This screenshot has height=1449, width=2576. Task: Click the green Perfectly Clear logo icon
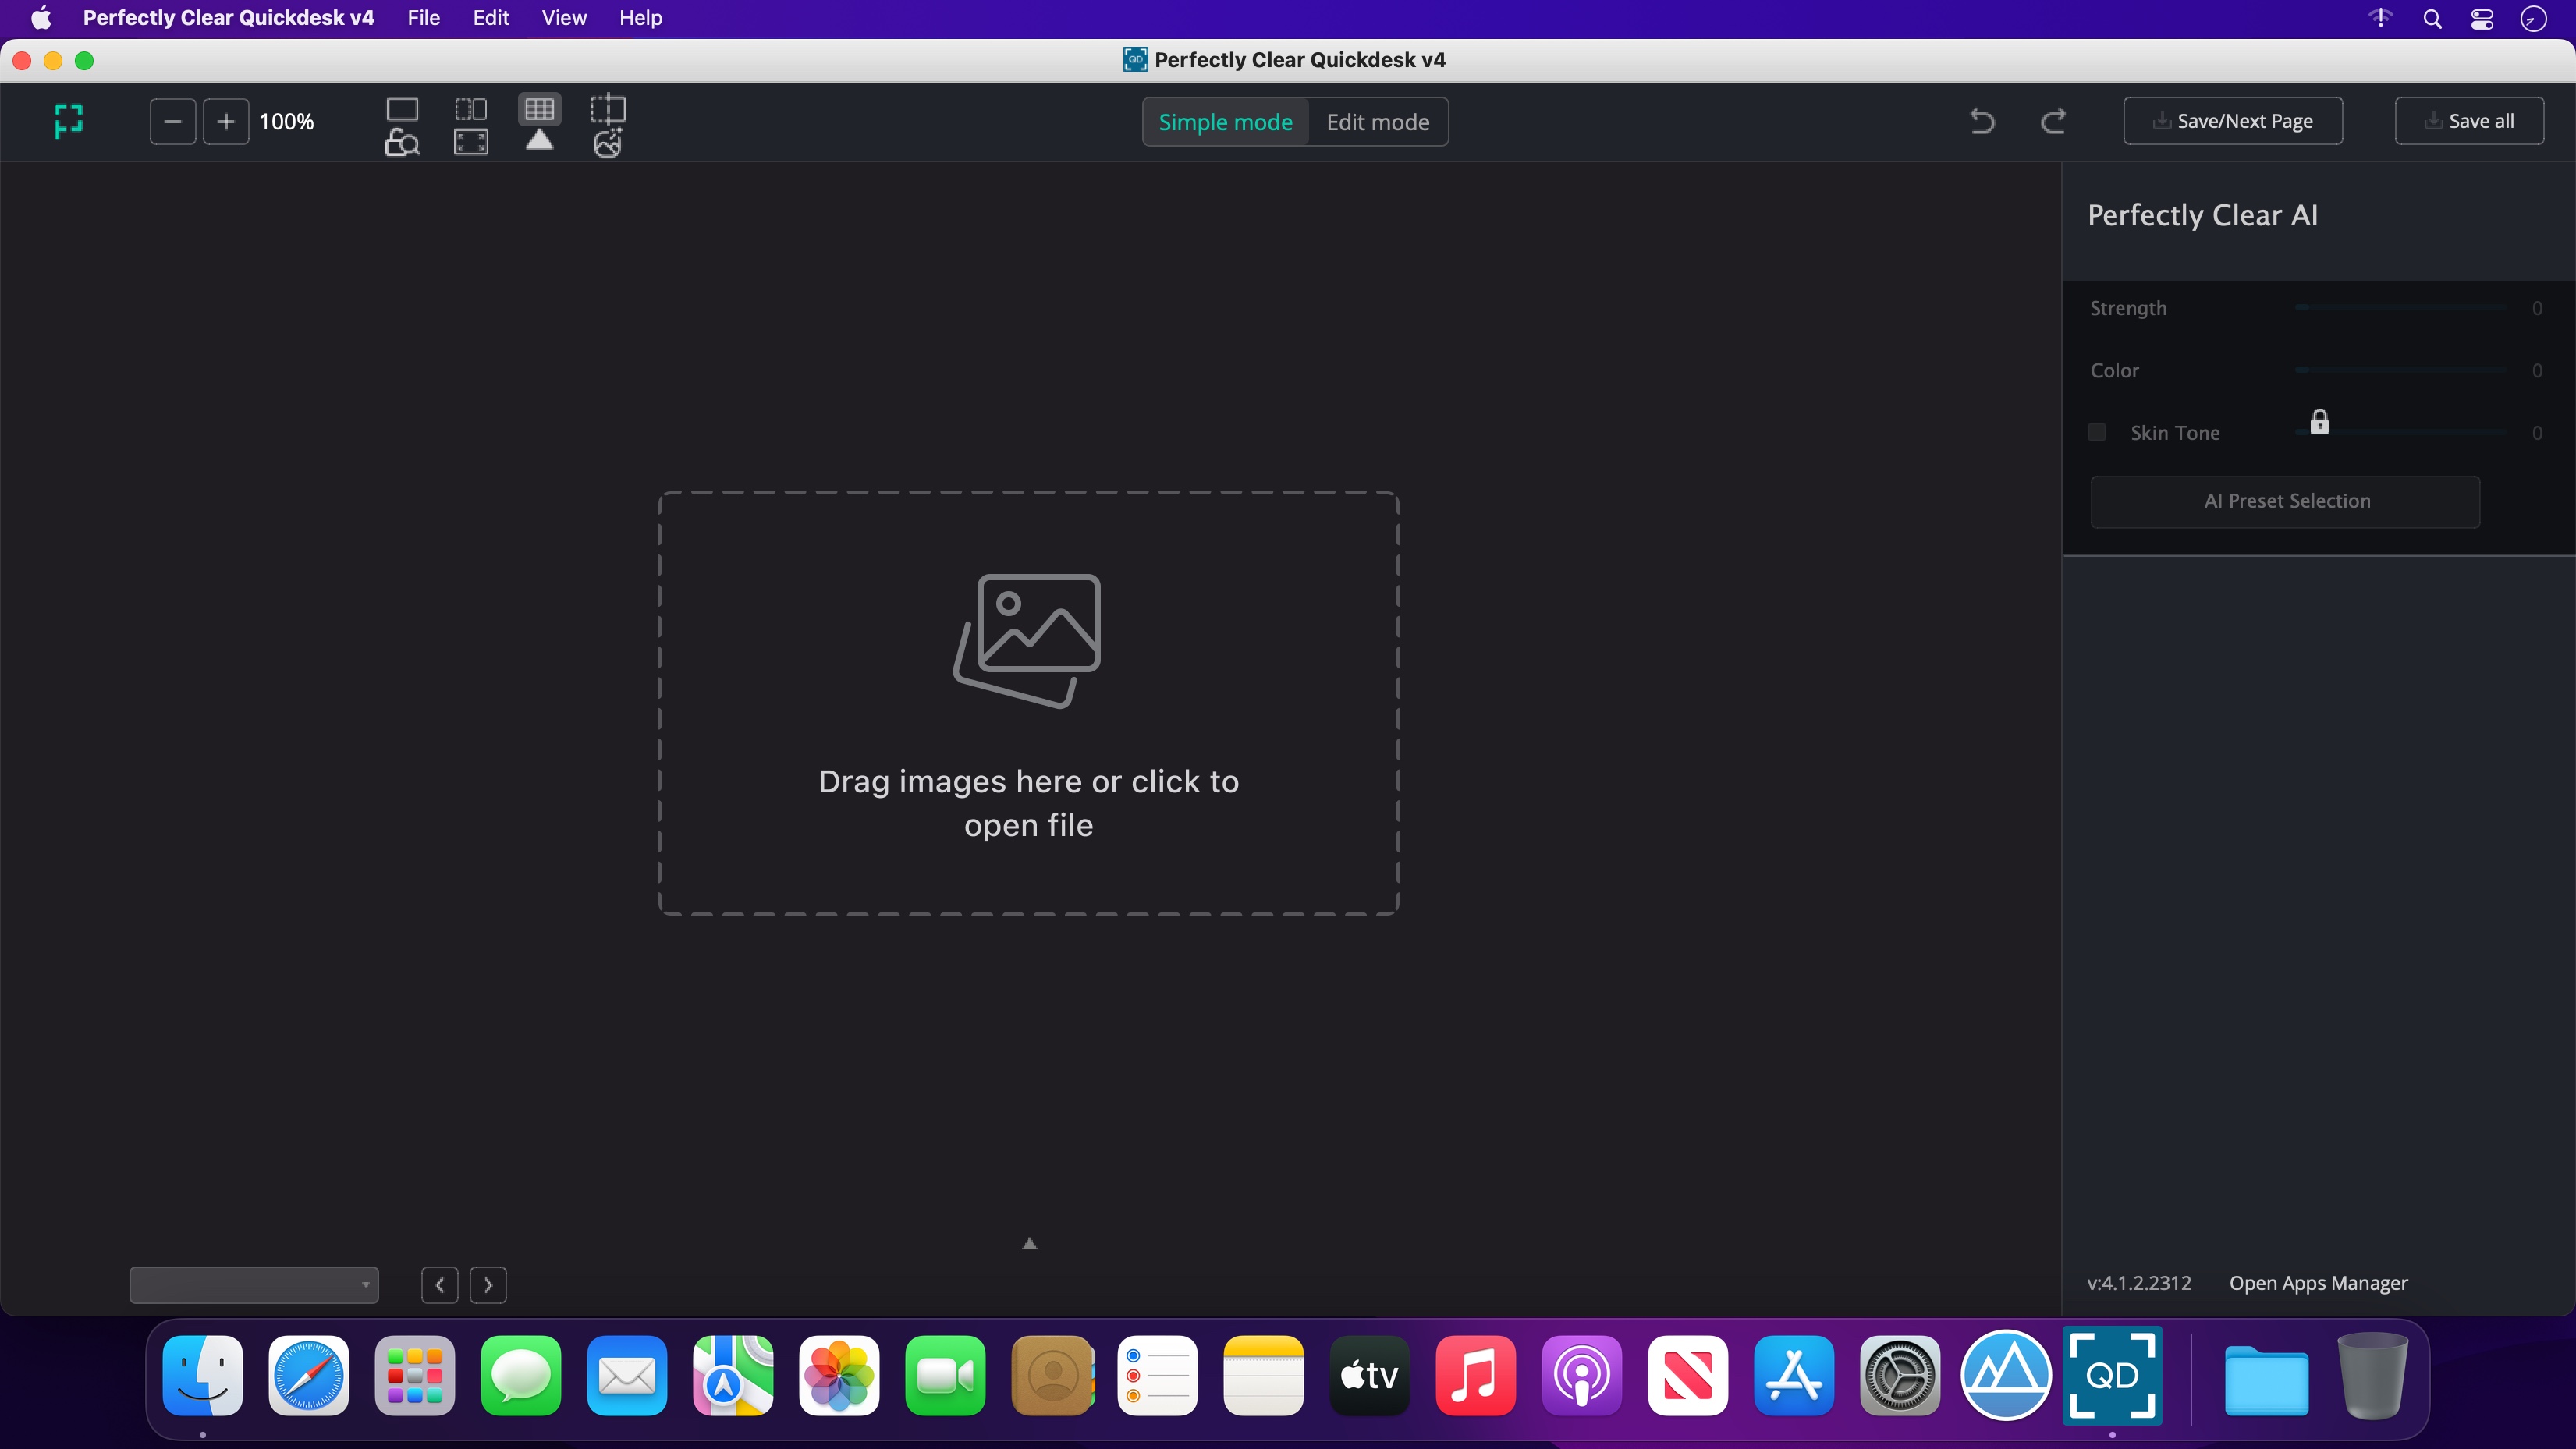(x=68, y=121)
